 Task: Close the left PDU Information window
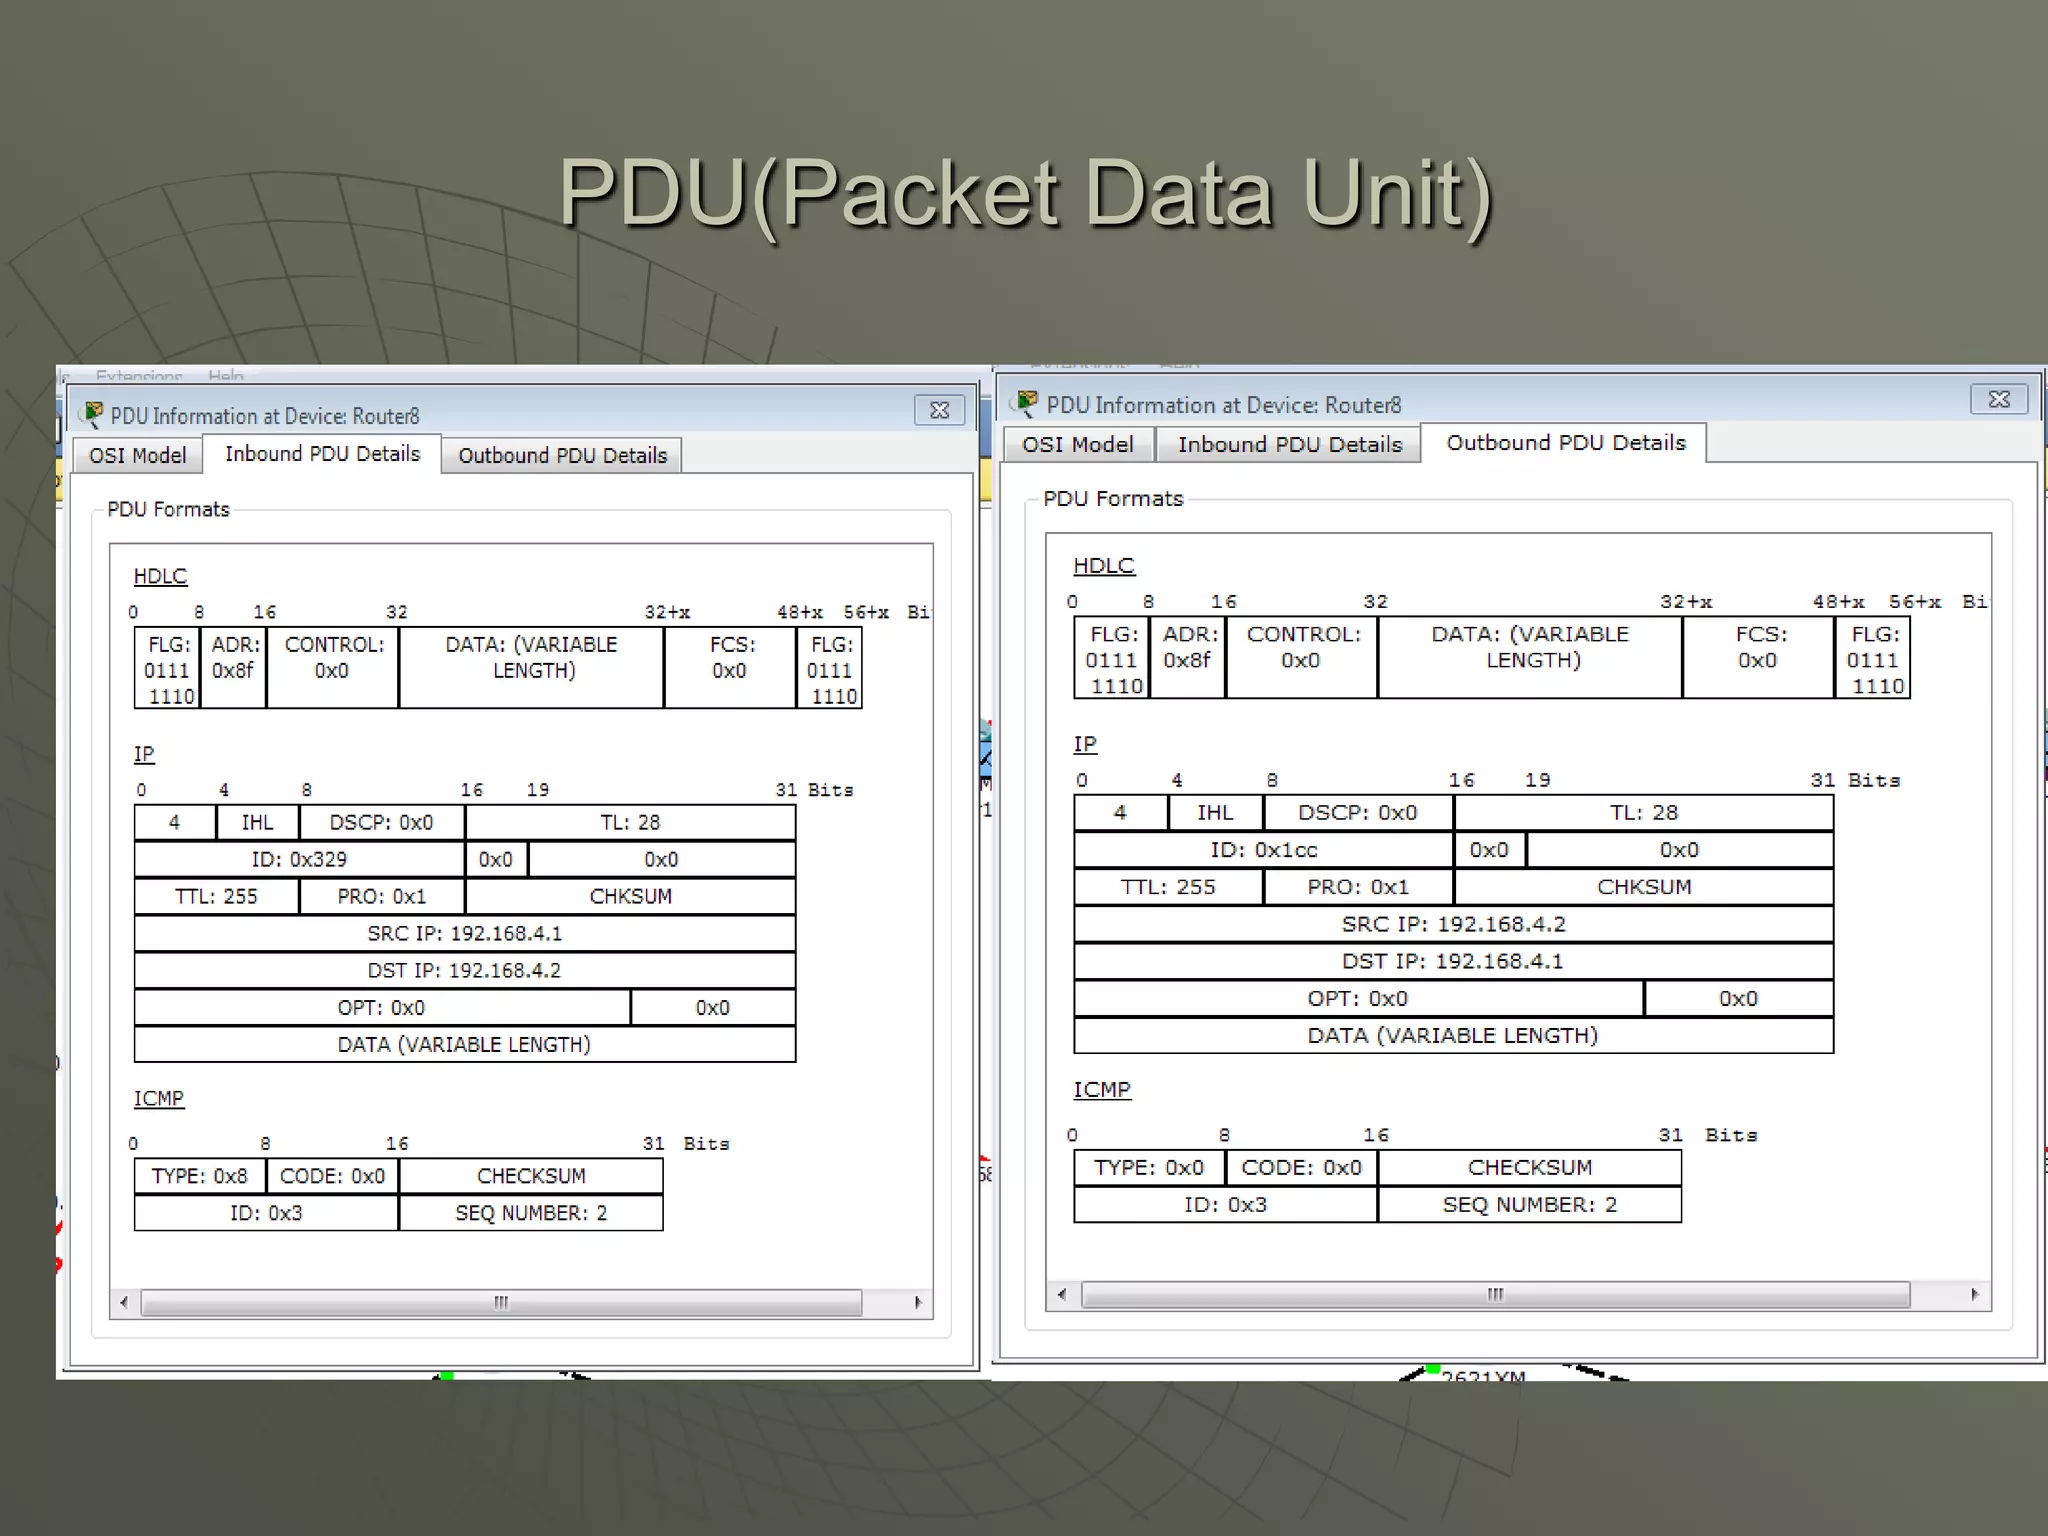click(x=939, y=410)
